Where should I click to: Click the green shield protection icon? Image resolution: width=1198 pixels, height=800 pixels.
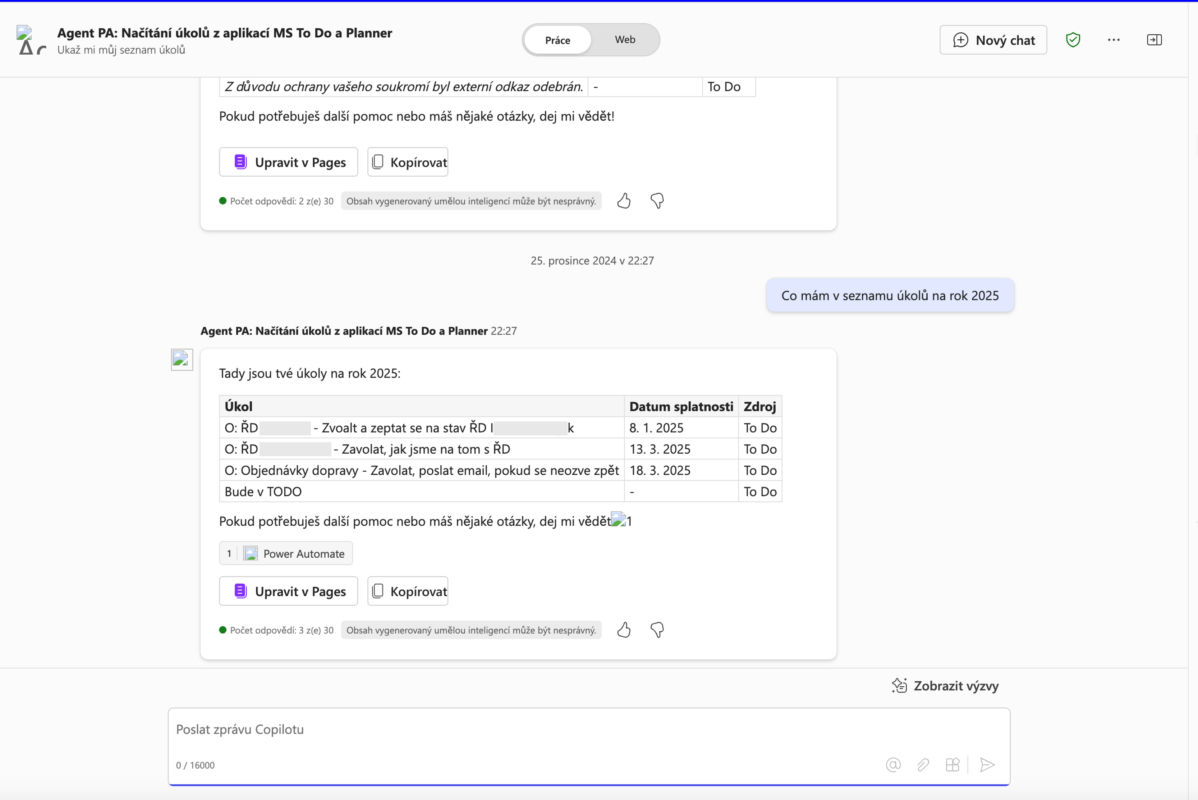pos(1073,40)
